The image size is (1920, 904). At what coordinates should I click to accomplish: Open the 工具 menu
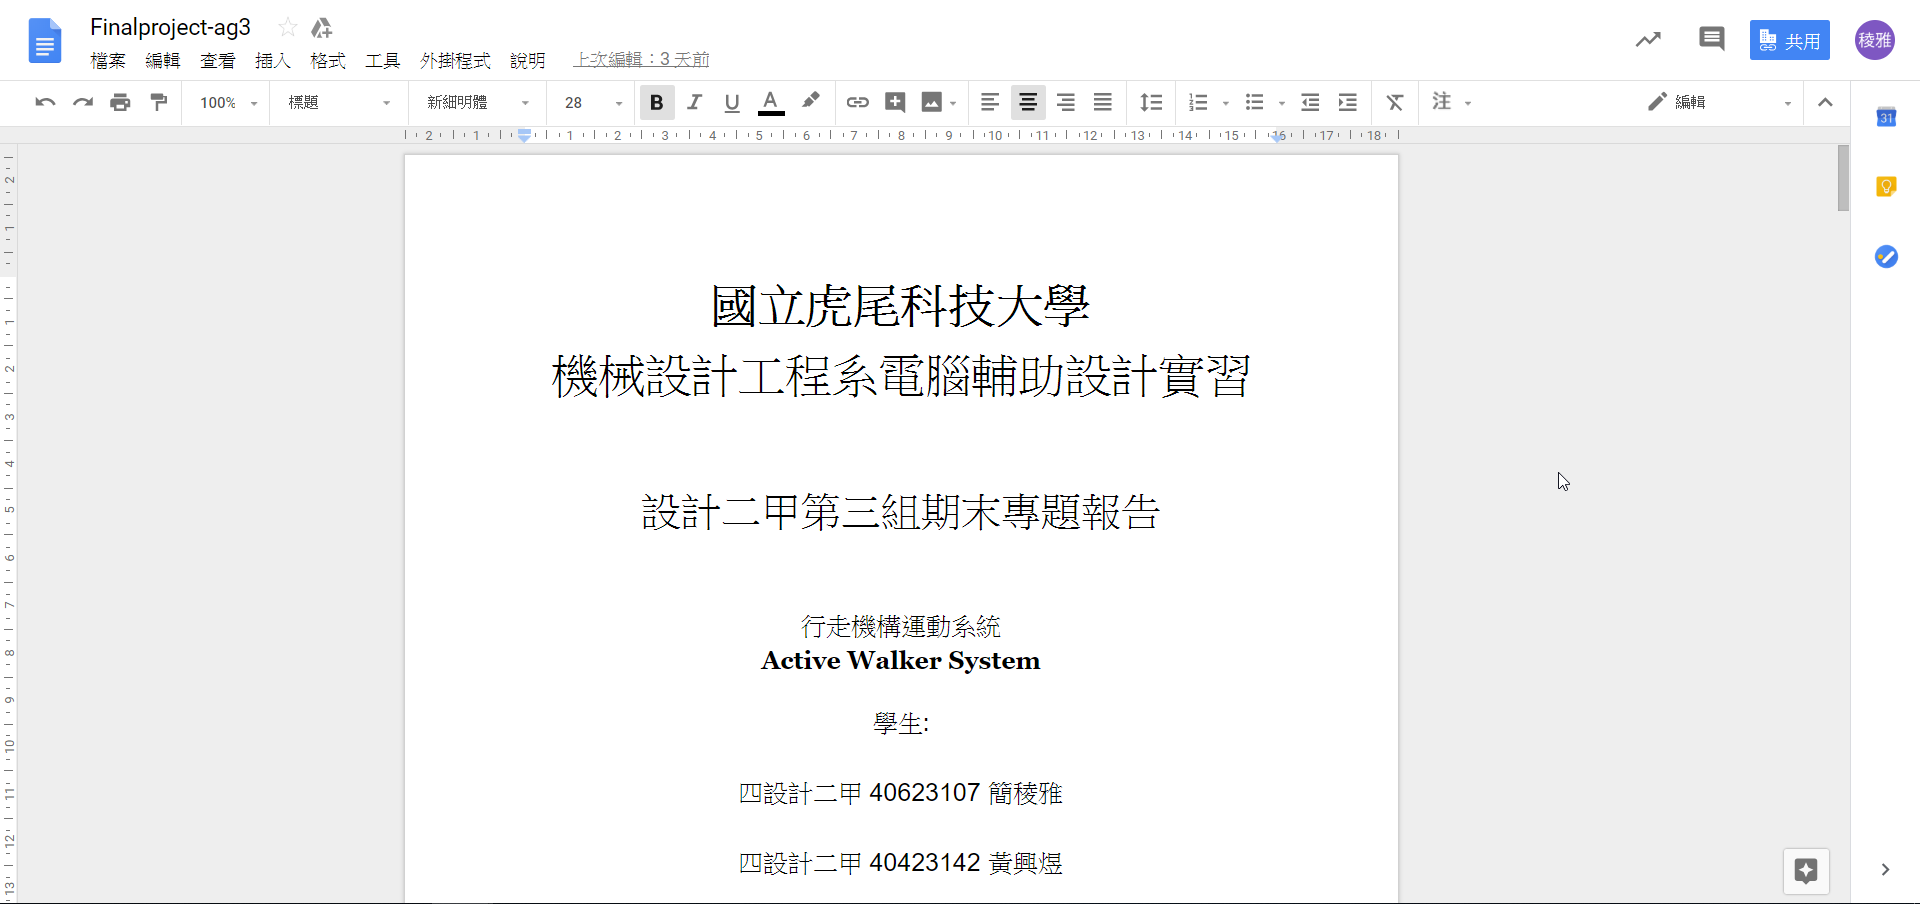(383, 61)
